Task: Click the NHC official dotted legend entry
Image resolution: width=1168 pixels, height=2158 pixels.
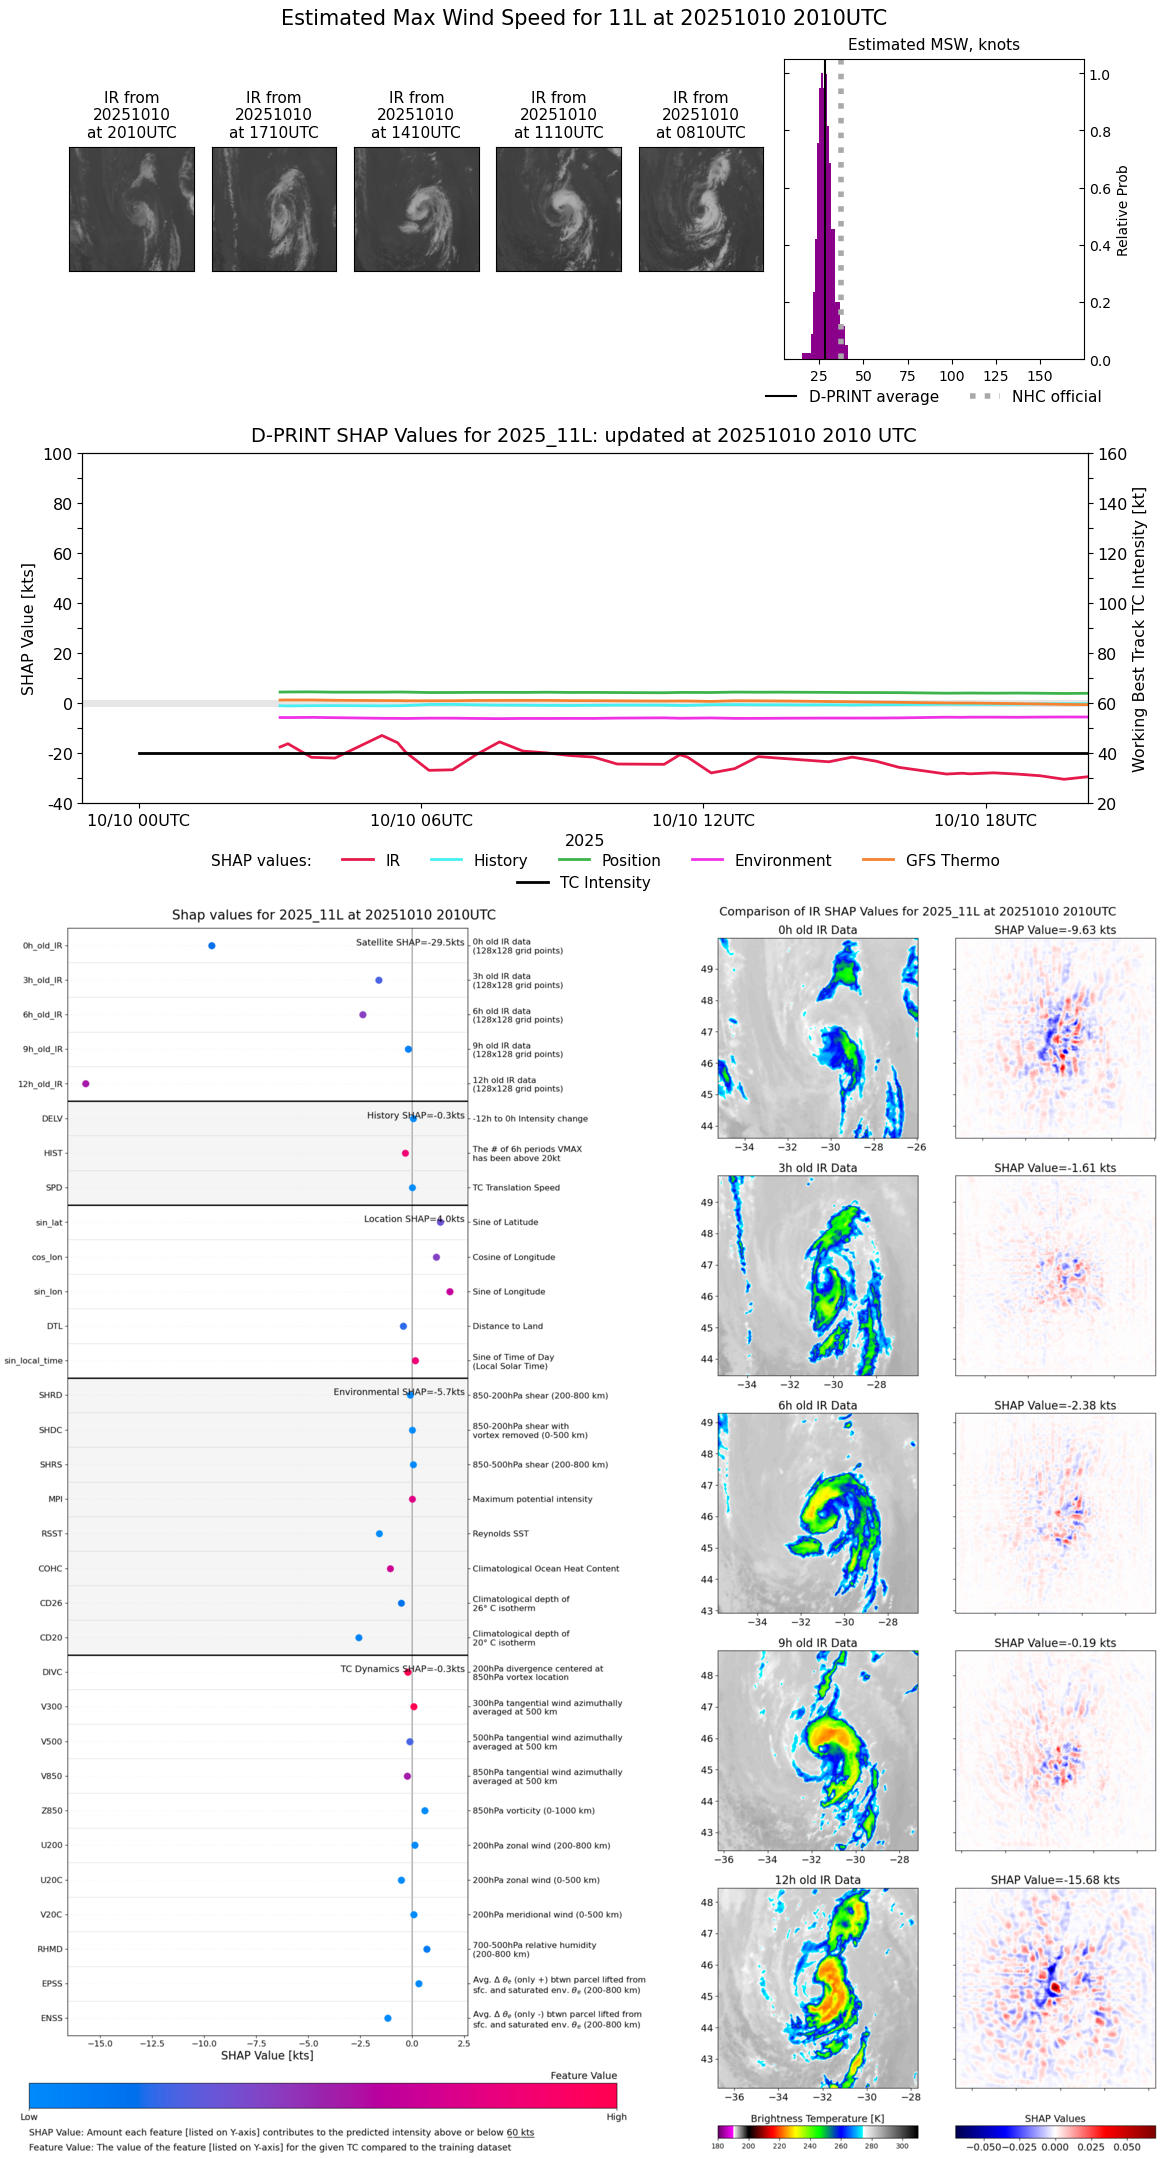Action: (x=1035, y=396)
